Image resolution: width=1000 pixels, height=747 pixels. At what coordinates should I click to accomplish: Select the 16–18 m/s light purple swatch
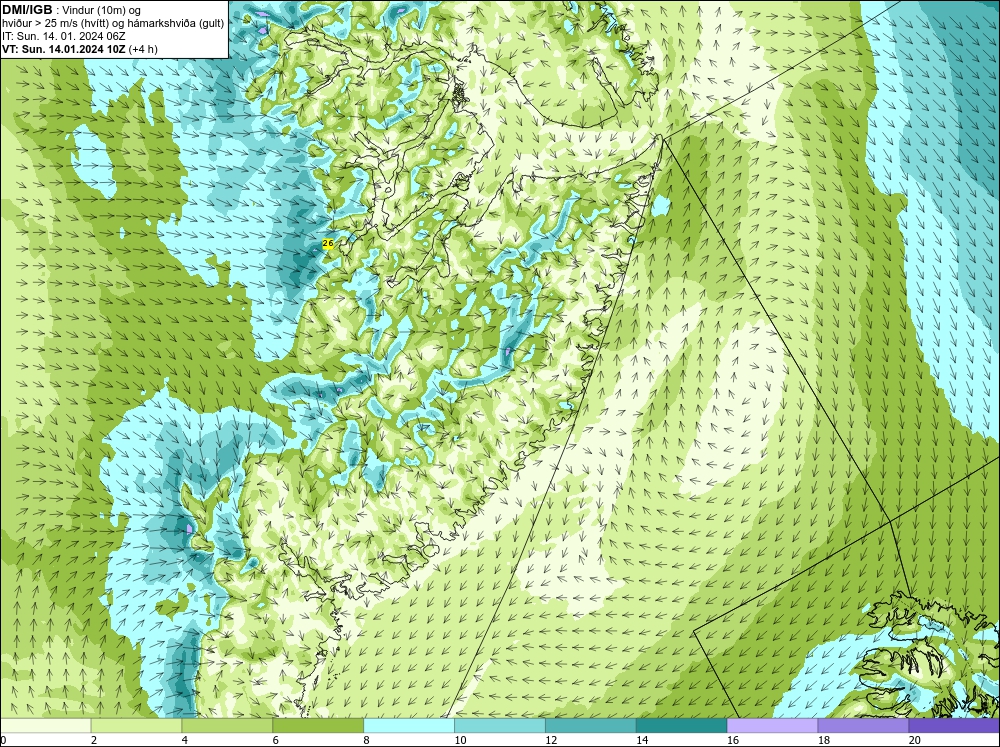(772, 725)
